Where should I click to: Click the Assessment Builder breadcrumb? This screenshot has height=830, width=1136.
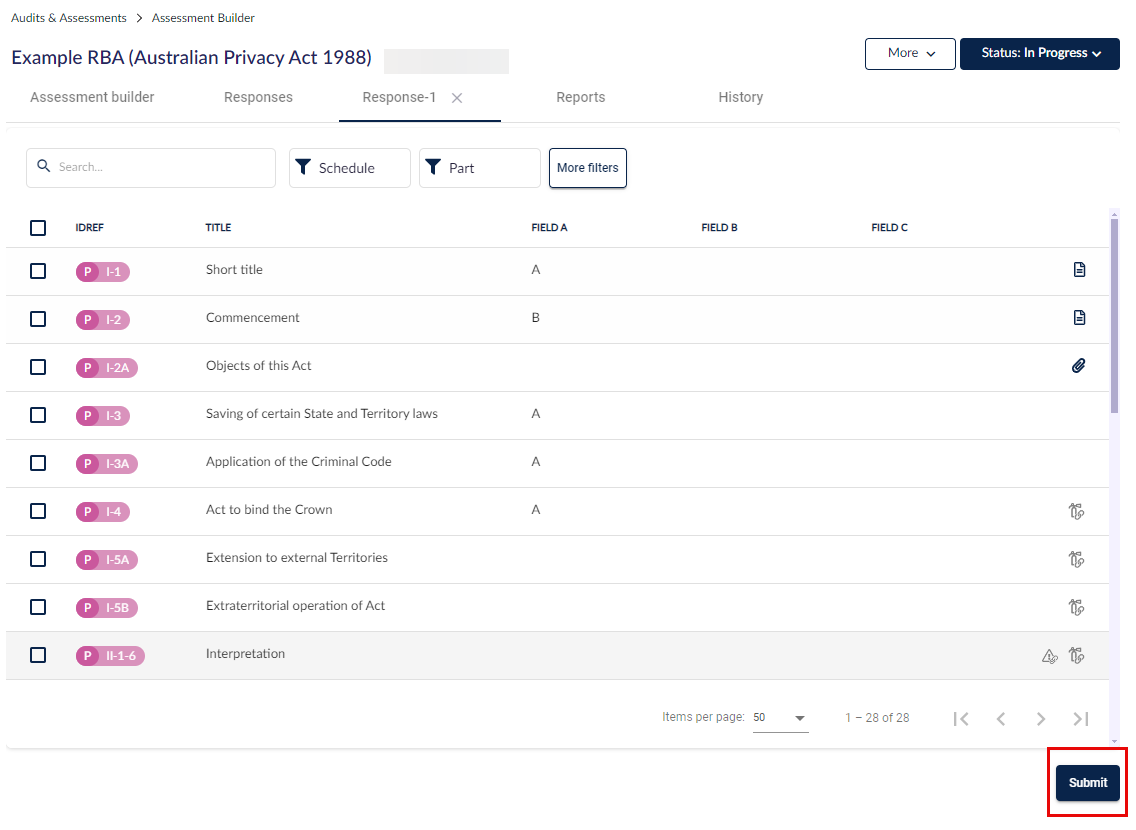pos(203,18)
